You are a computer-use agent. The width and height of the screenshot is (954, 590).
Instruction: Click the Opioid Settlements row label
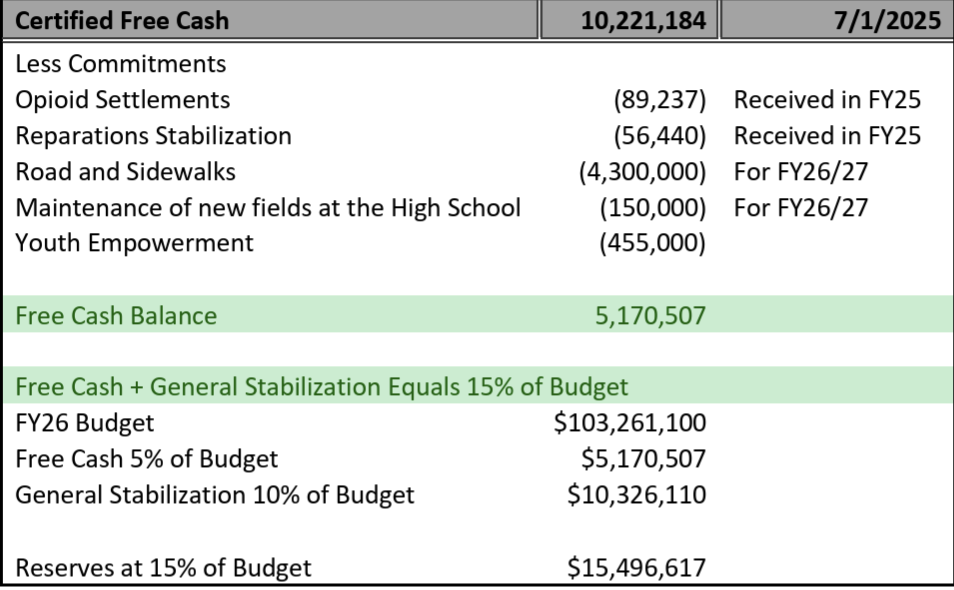tap(123, 100)
